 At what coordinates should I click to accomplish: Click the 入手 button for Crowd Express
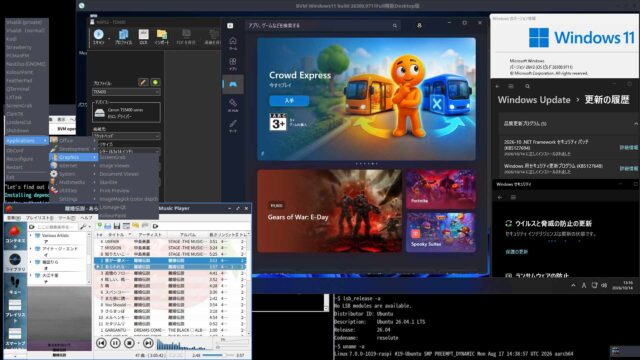[289, 100]
